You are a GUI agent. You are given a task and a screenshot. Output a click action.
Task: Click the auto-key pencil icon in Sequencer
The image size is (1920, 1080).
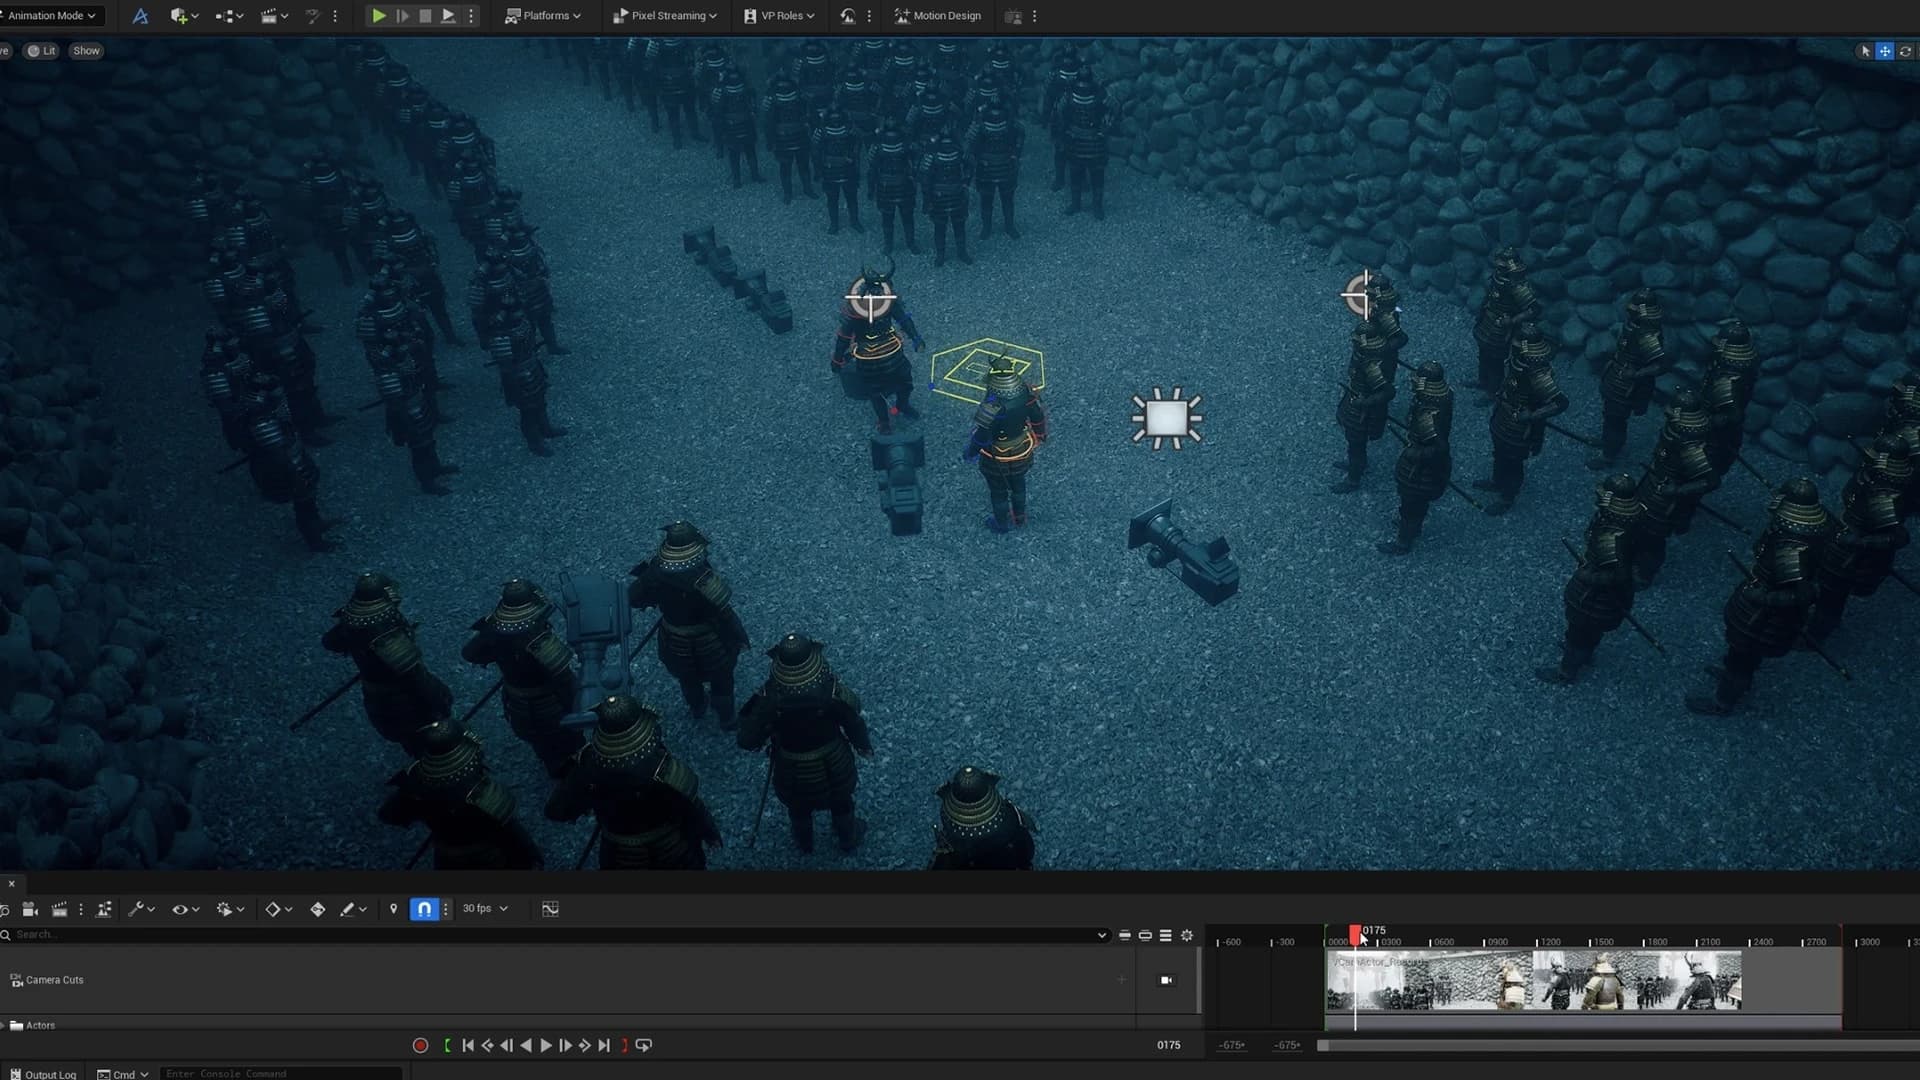[350, 908]
